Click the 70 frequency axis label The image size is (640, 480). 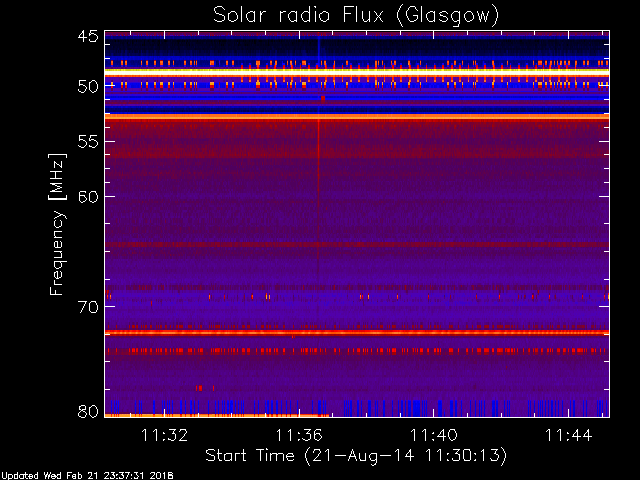88,307
